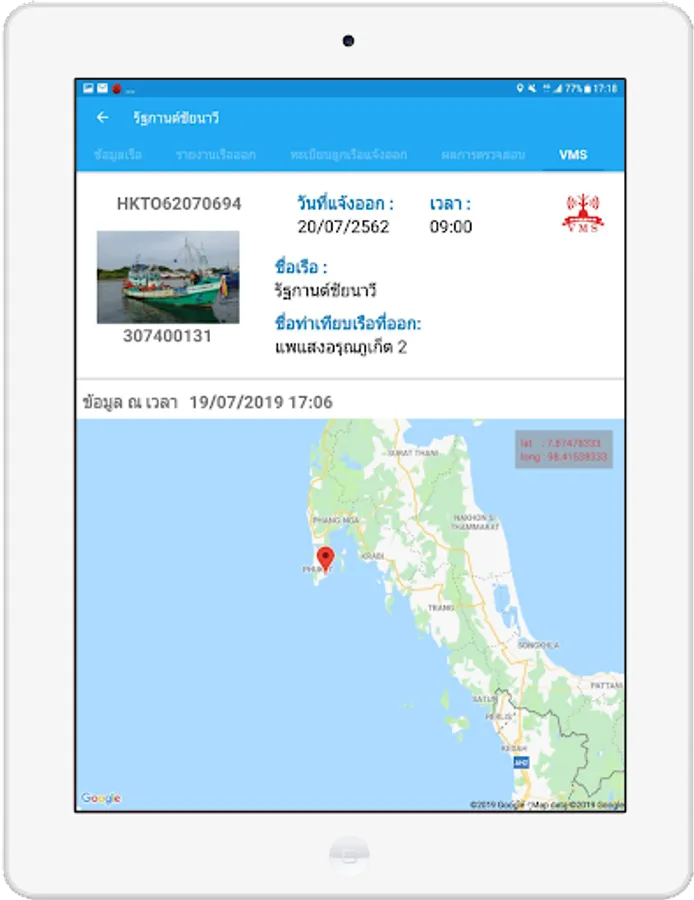
Task: Tap the lat long coordinates box
Action: pos(564,449)
